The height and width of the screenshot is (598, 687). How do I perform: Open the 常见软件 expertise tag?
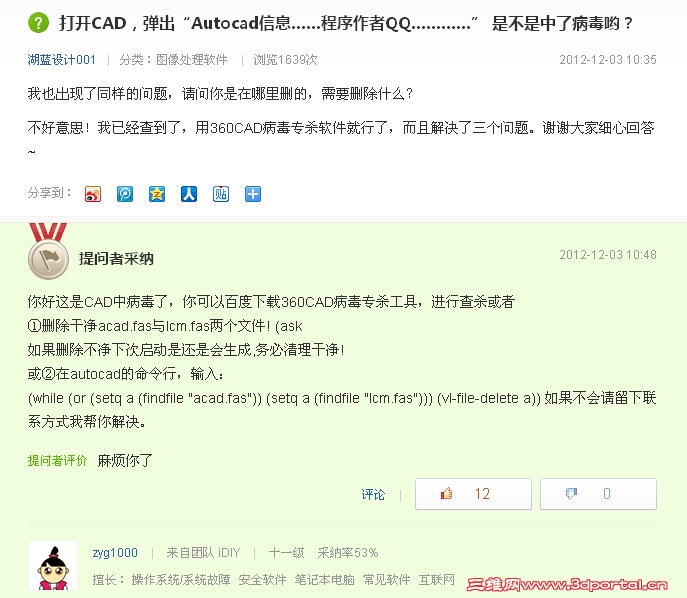coord(387,580)
